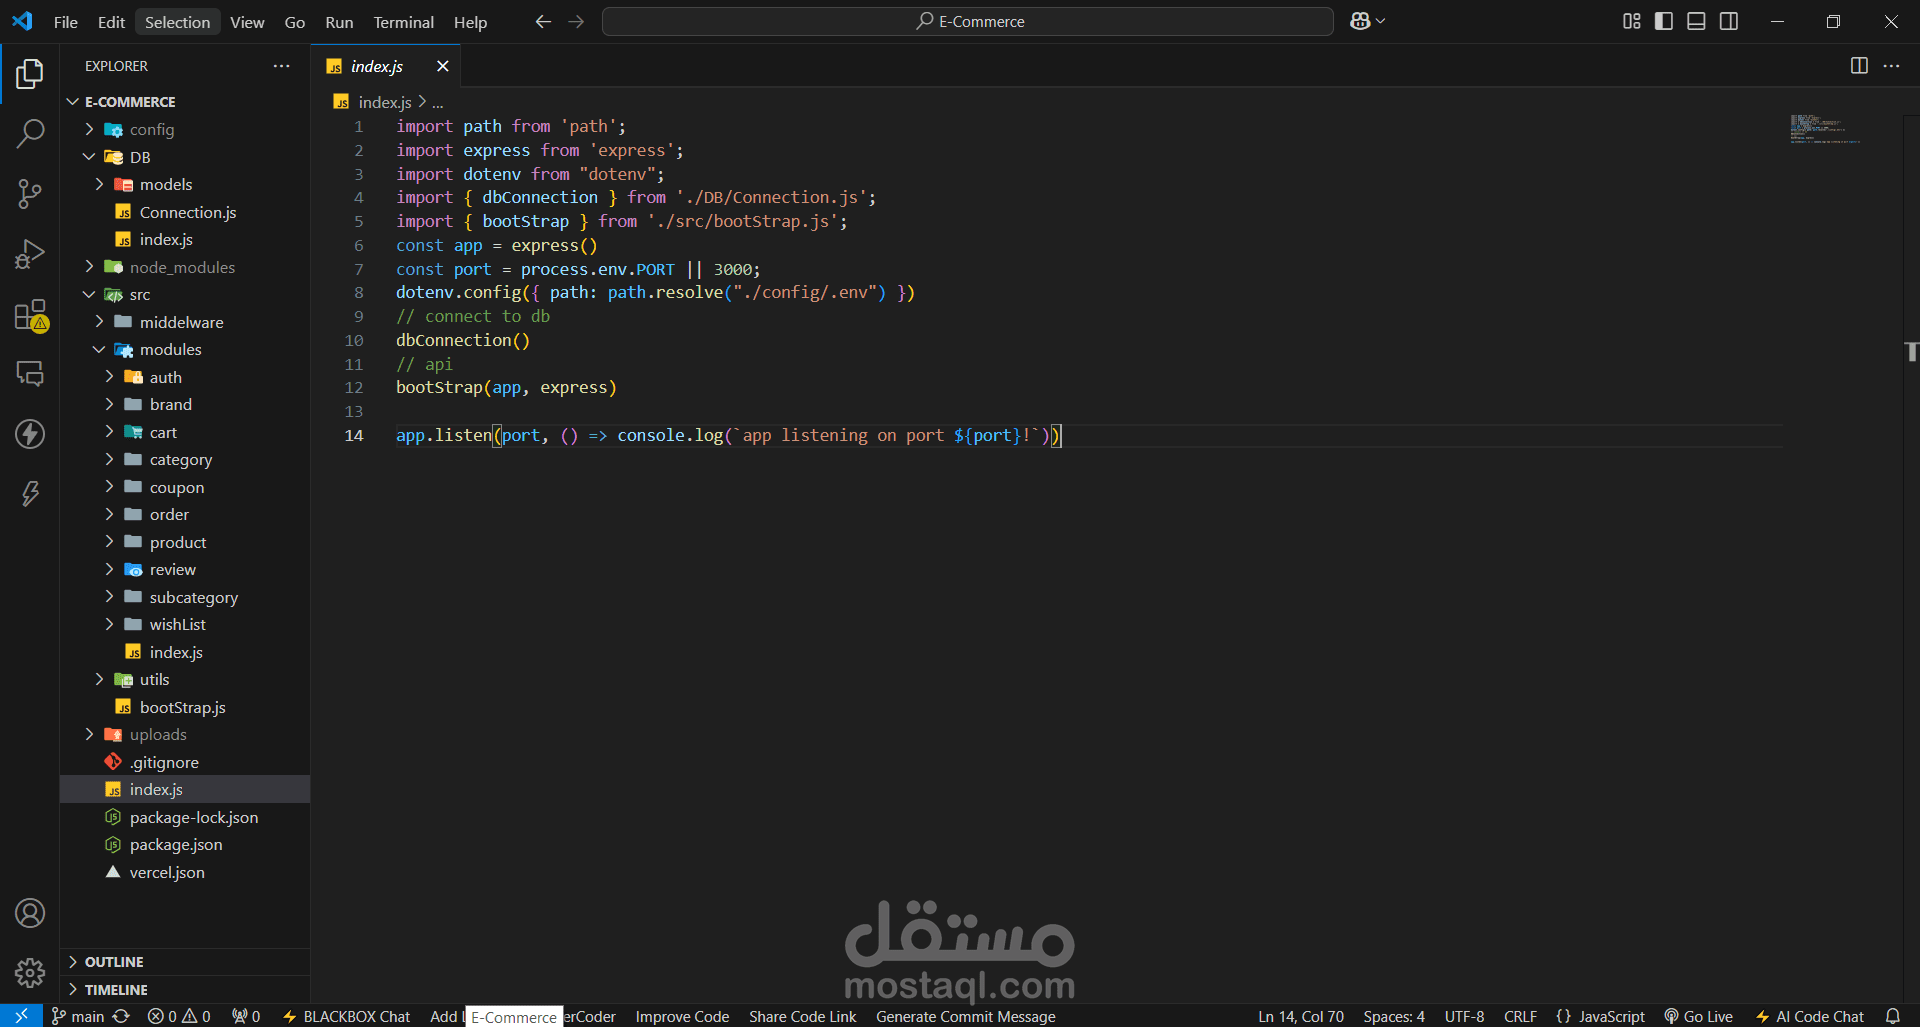The width and height of the screenshot is (1920, 1027).
Task: Click Generate Commit Message button
Action: click(x=965, y=1016)
